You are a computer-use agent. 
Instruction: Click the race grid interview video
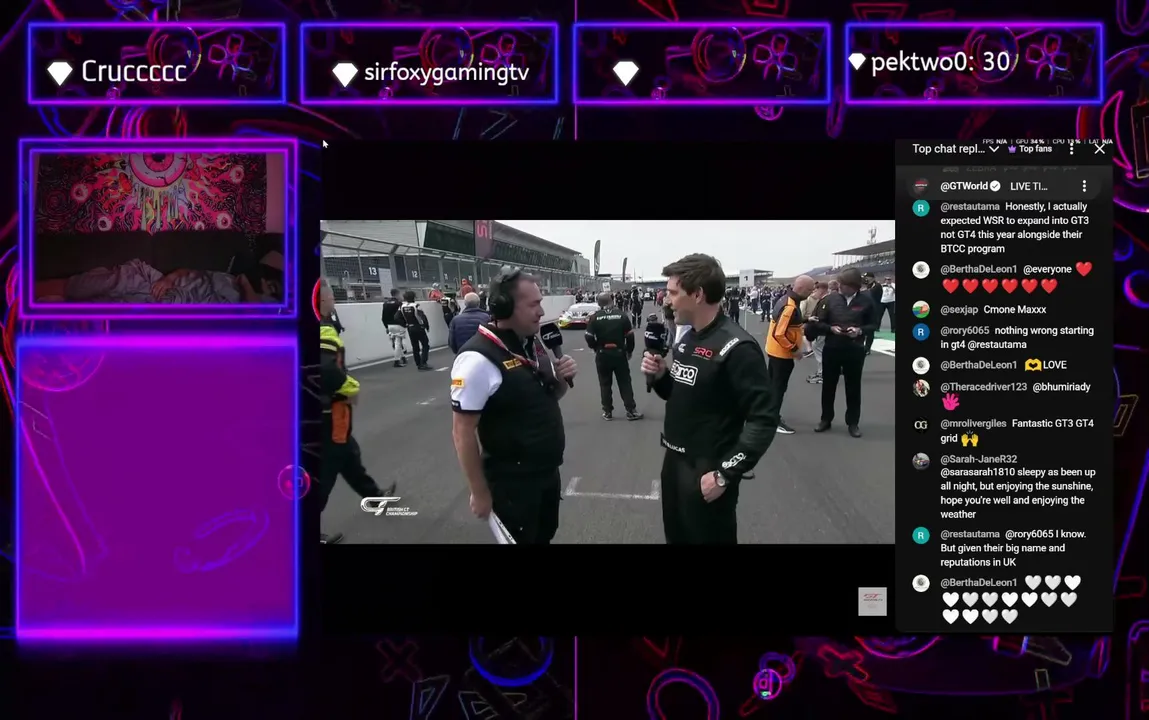[x=607, y=382]
